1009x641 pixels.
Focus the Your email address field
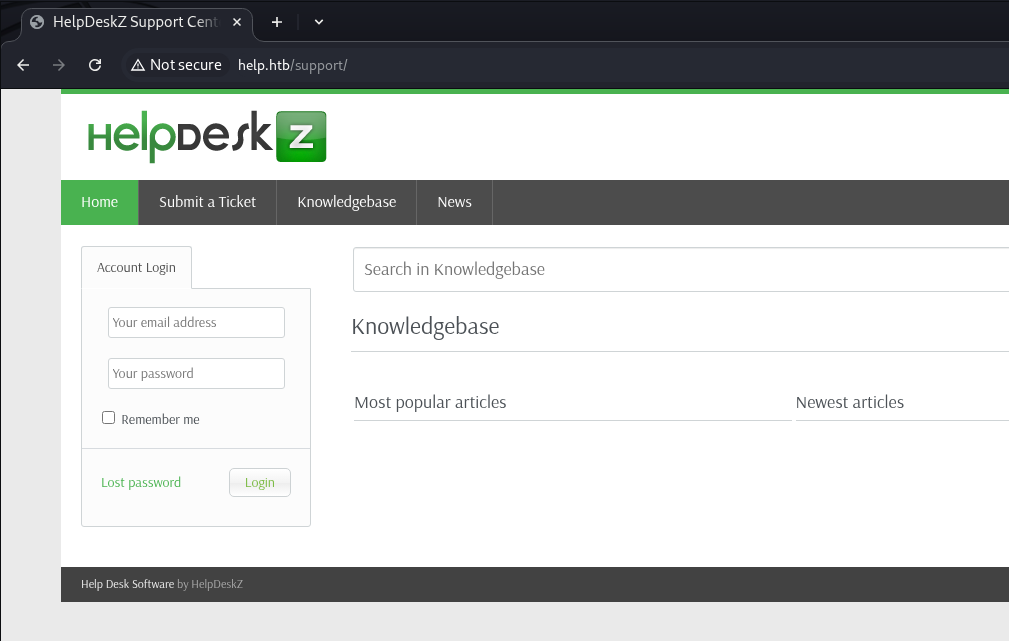196,323
